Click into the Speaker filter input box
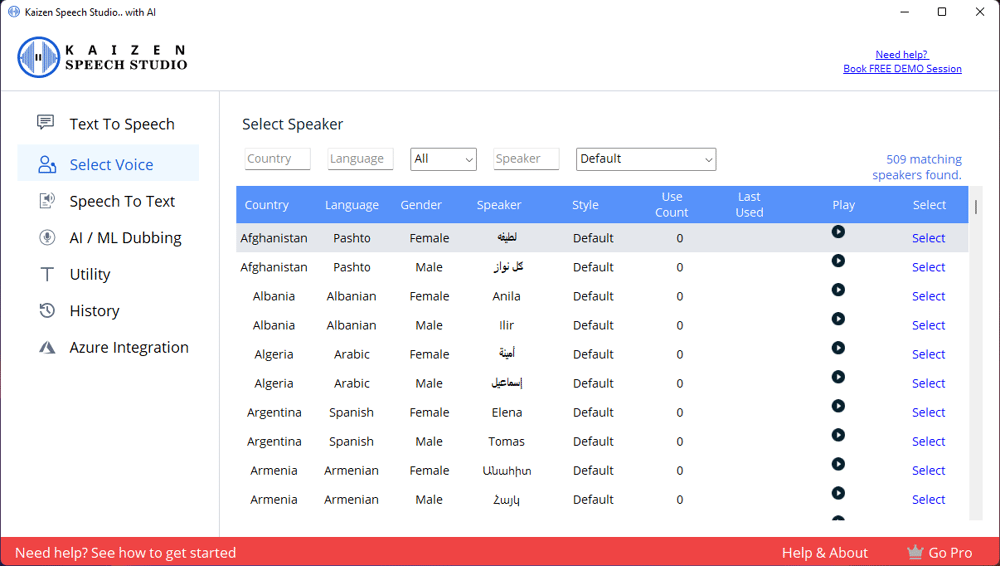Image resolution: width=1000 pixels, height=566 pixels. (x=526, y=159)
